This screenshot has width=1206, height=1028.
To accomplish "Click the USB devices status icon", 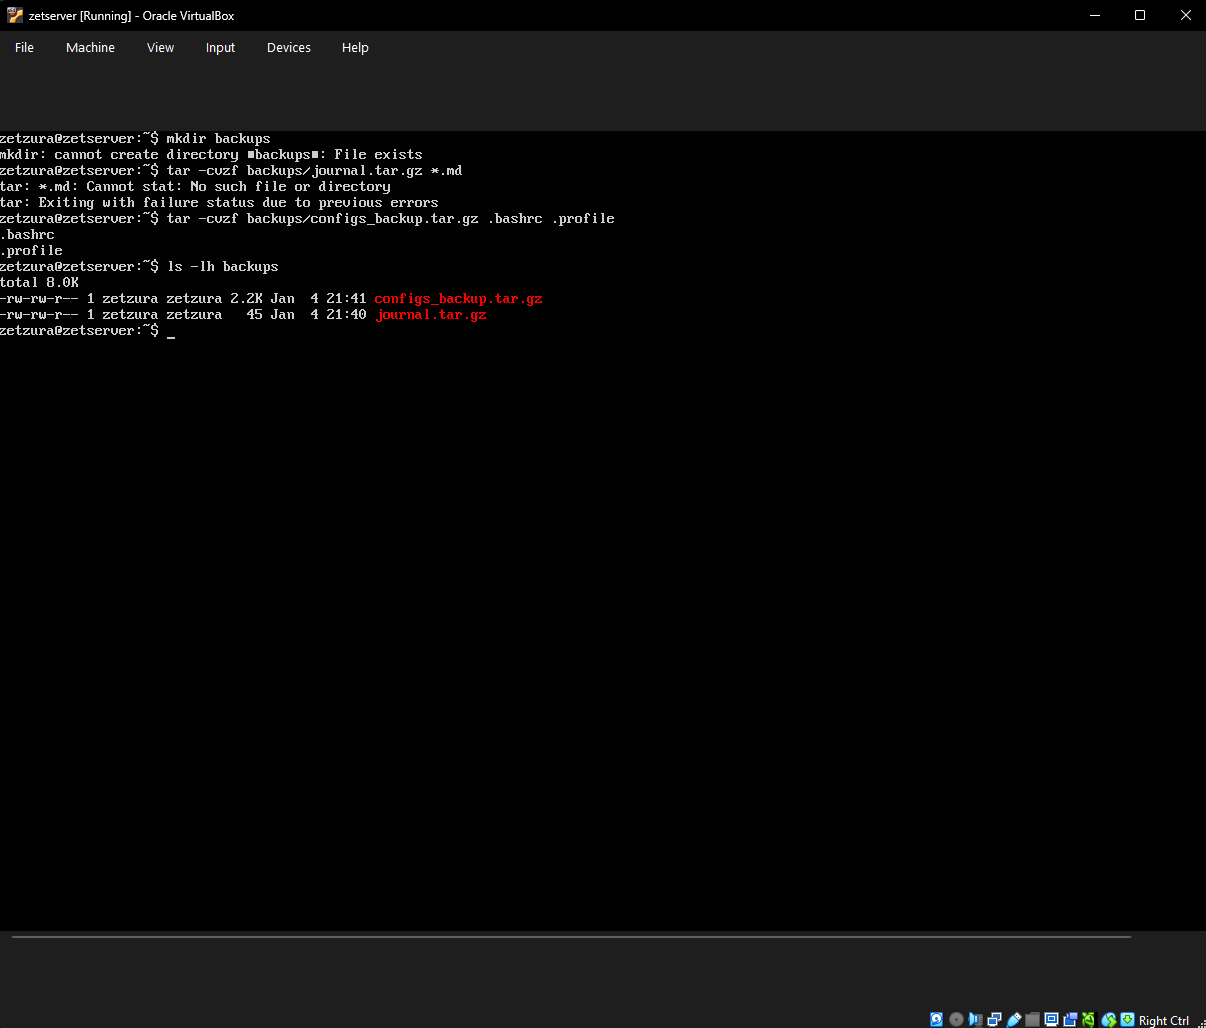I will [1014, 1020].
